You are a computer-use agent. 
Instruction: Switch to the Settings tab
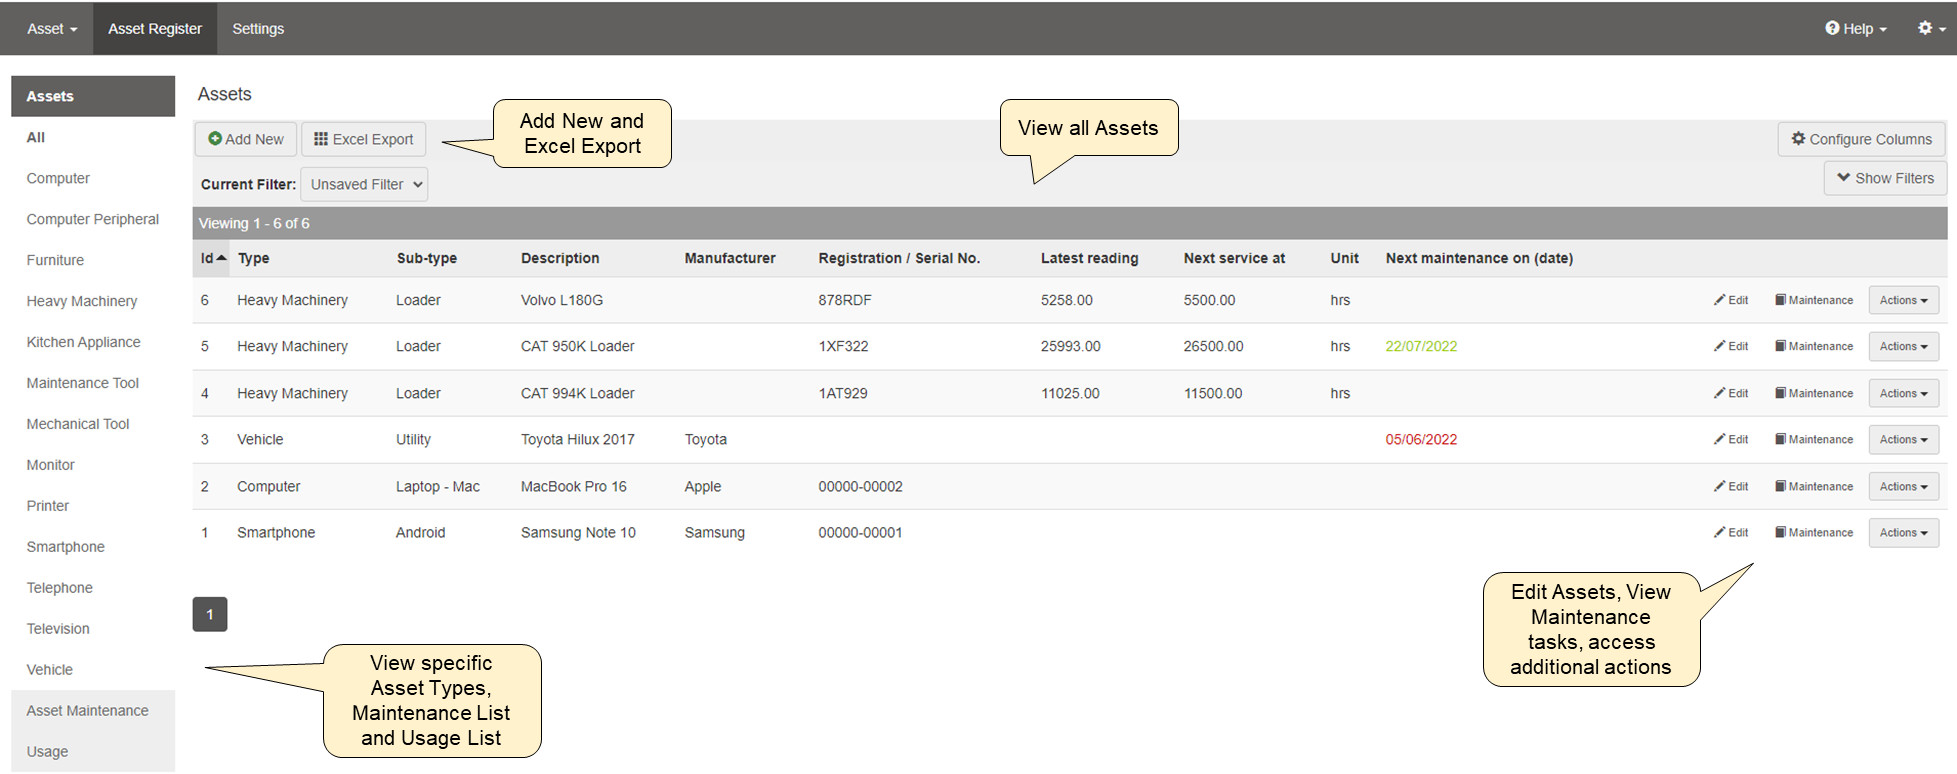258,29
